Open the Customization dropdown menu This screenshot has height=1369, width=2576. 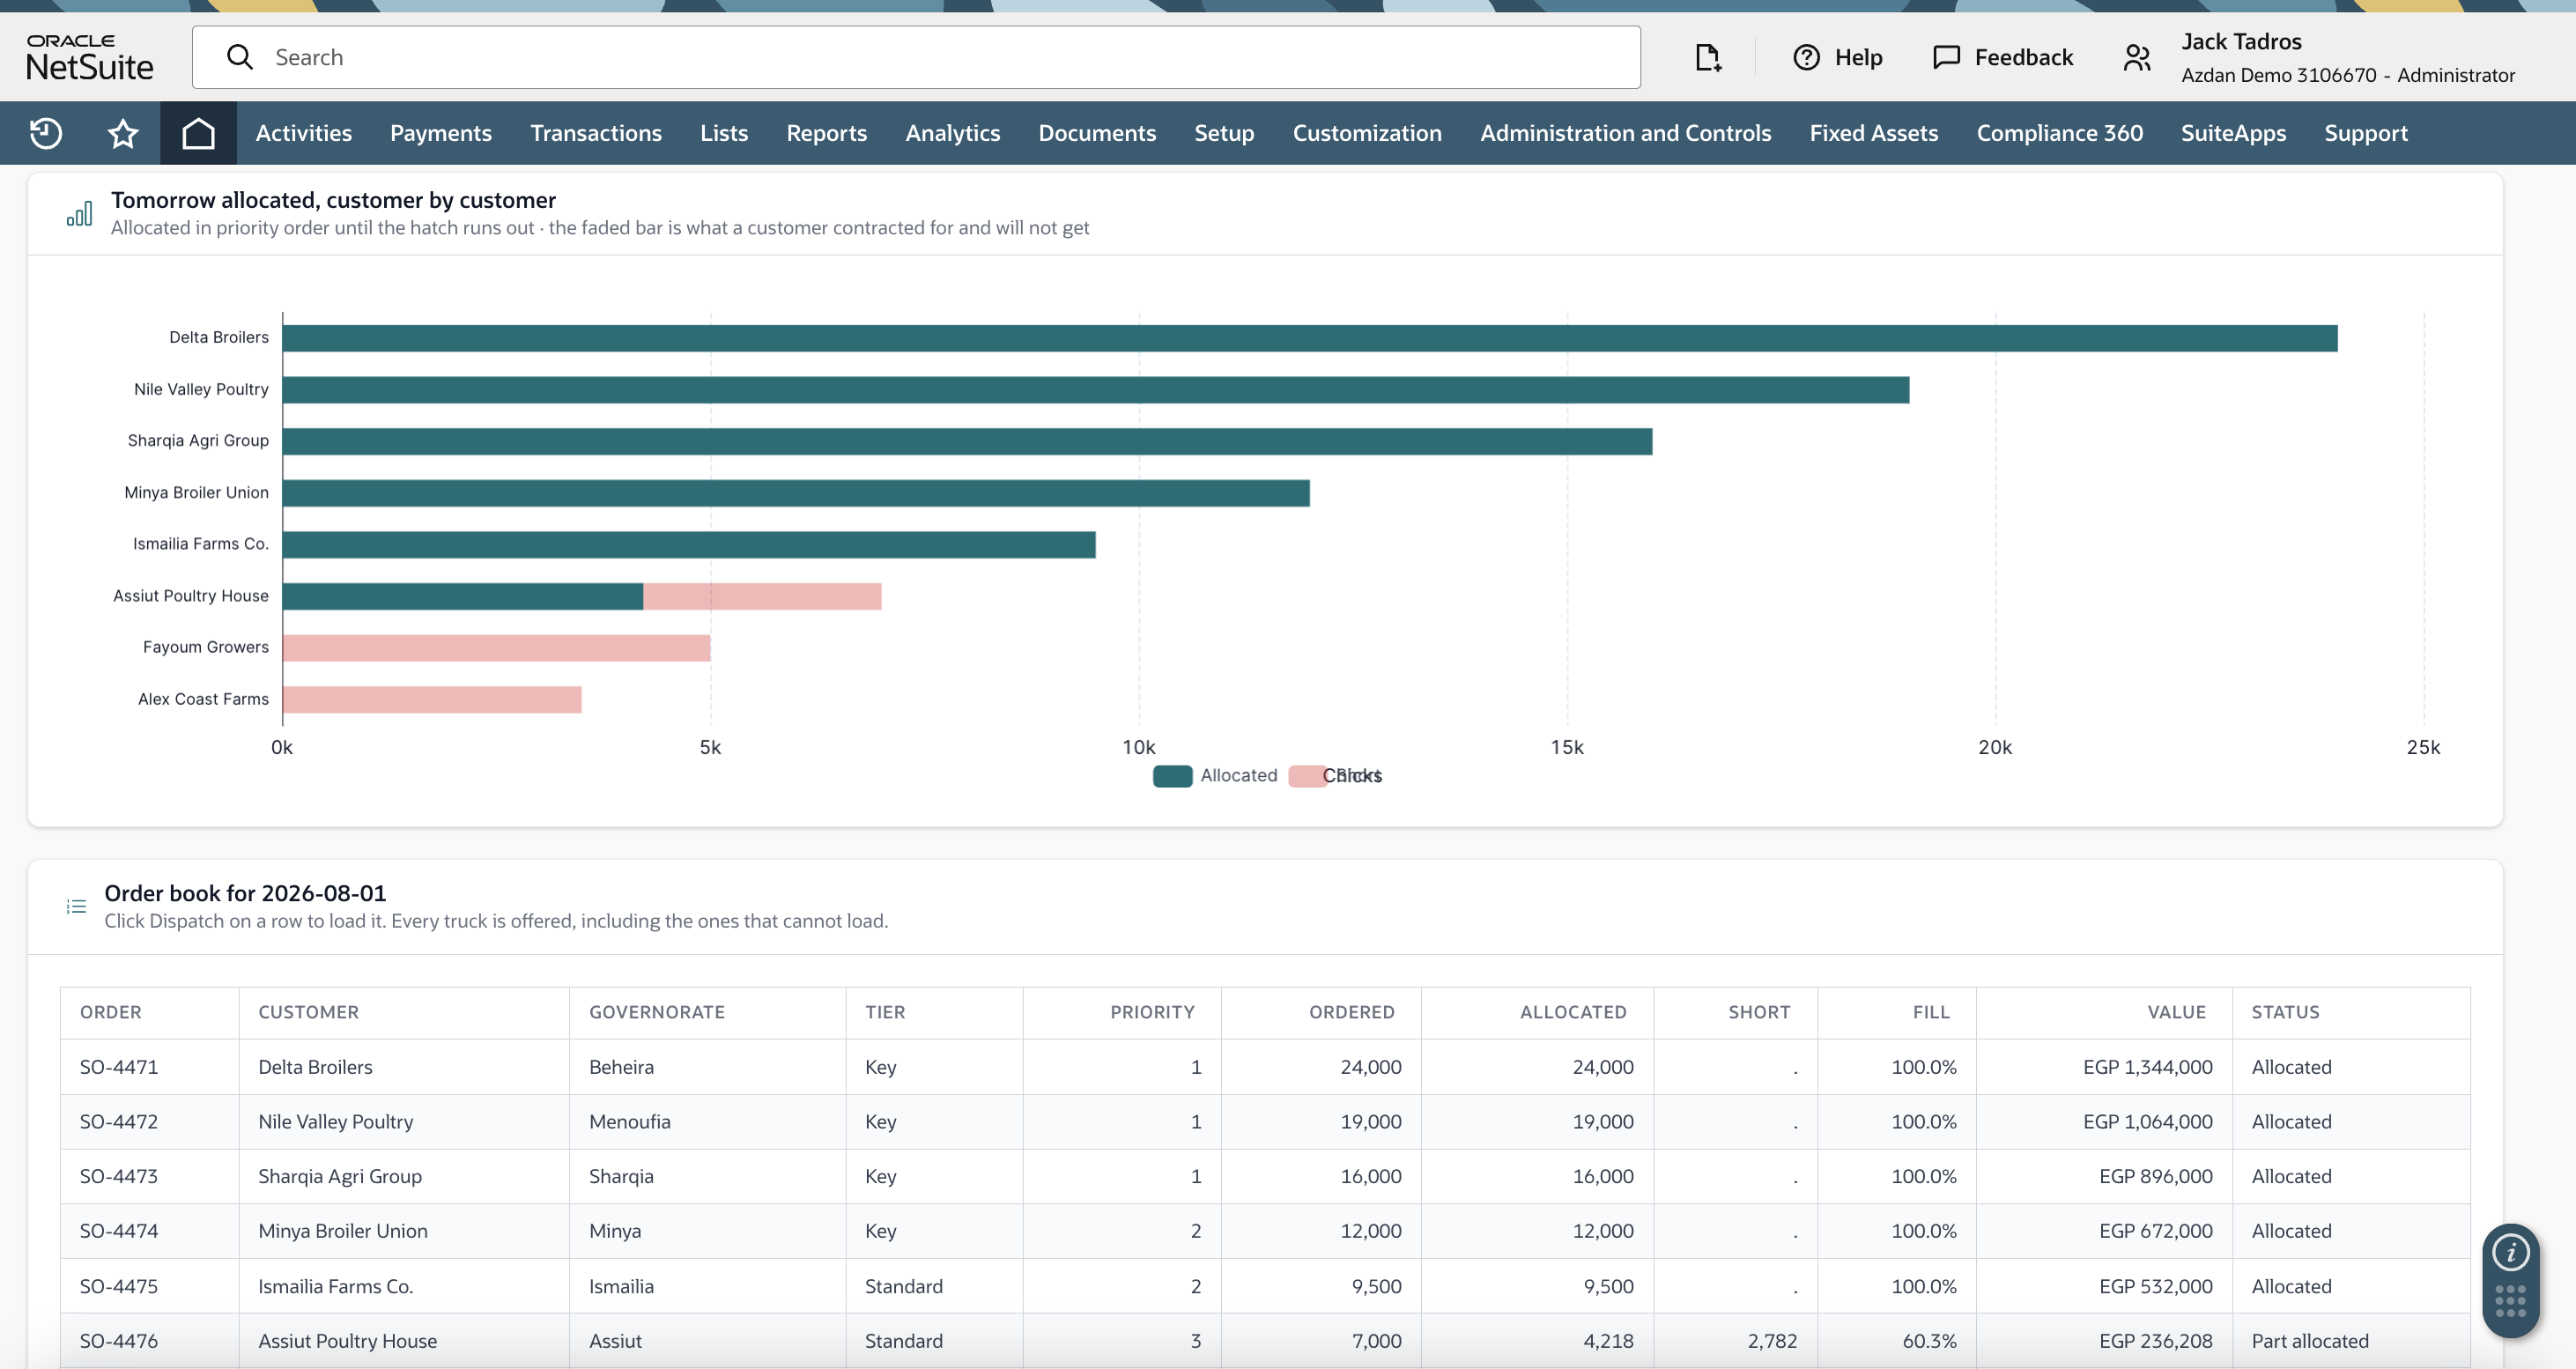(1366, 133)
